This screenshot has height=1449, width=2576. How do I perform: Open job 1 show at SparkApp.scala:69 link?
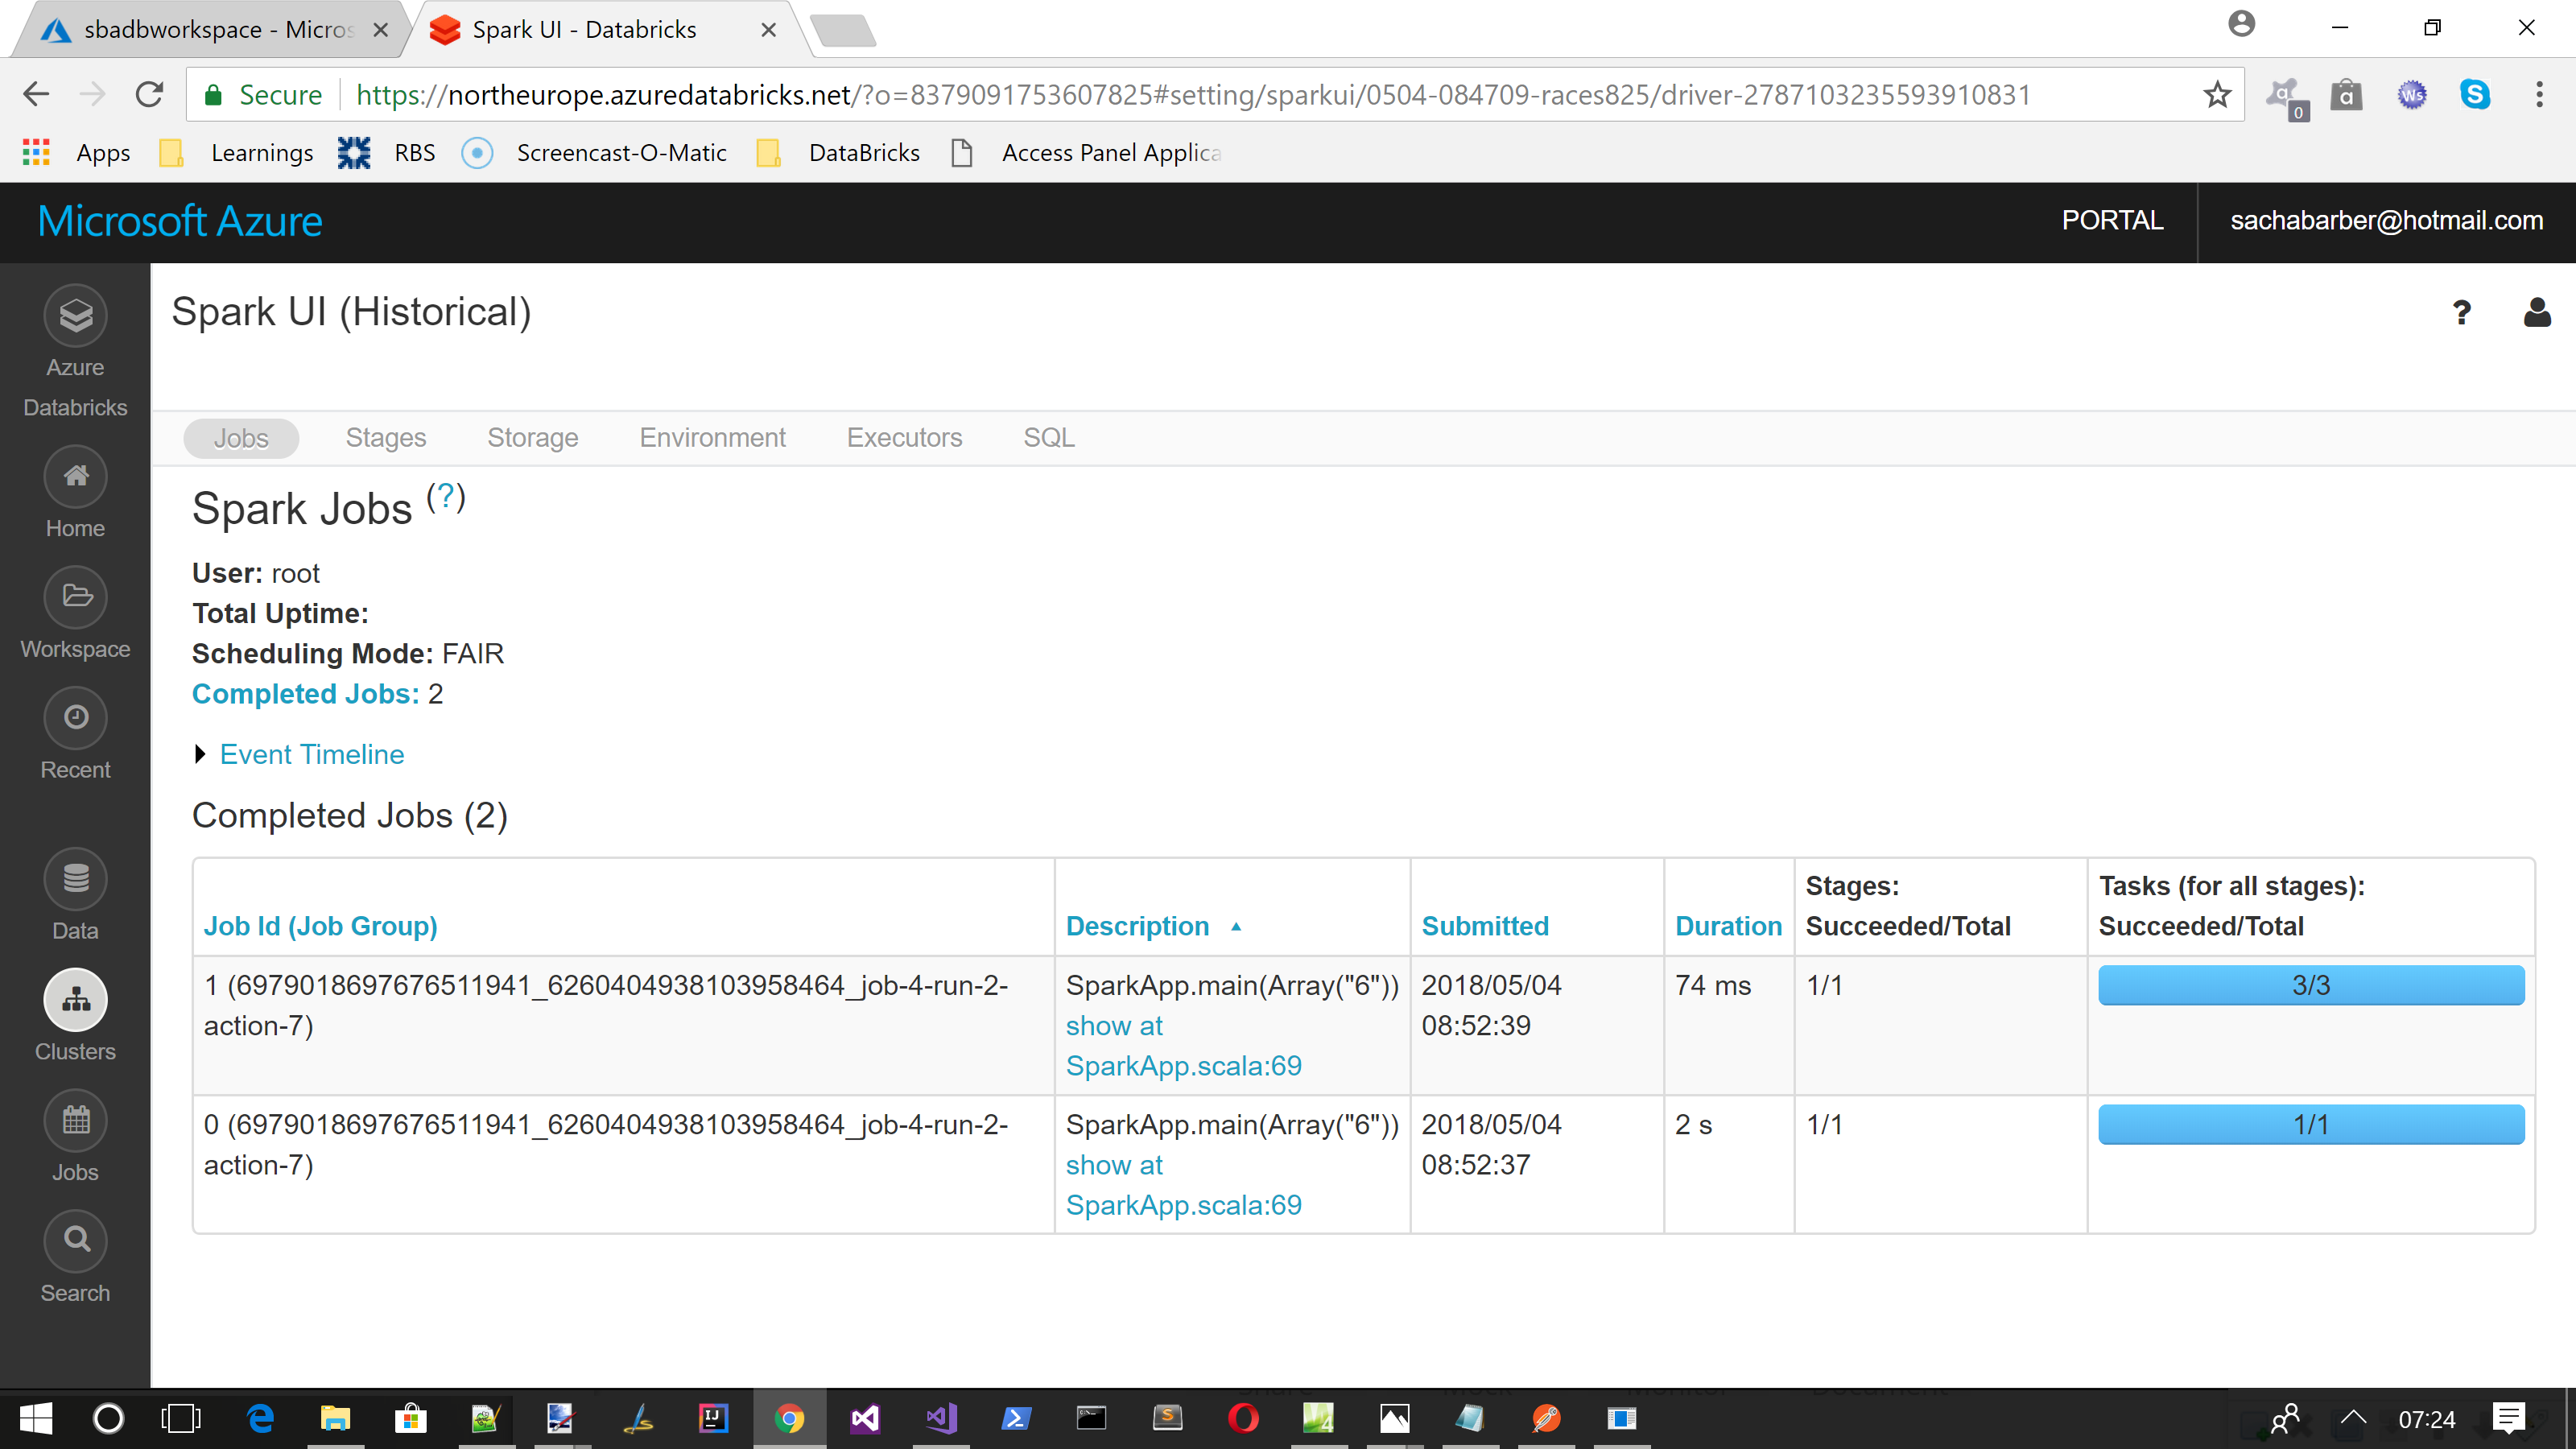(1183, 1046)
